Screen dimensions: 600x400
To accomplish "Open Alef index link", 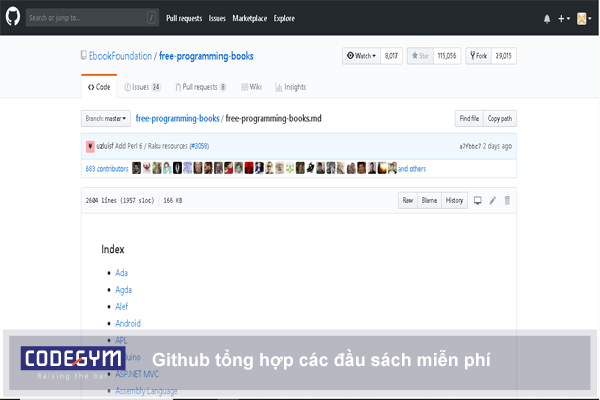I will point(121,306).
